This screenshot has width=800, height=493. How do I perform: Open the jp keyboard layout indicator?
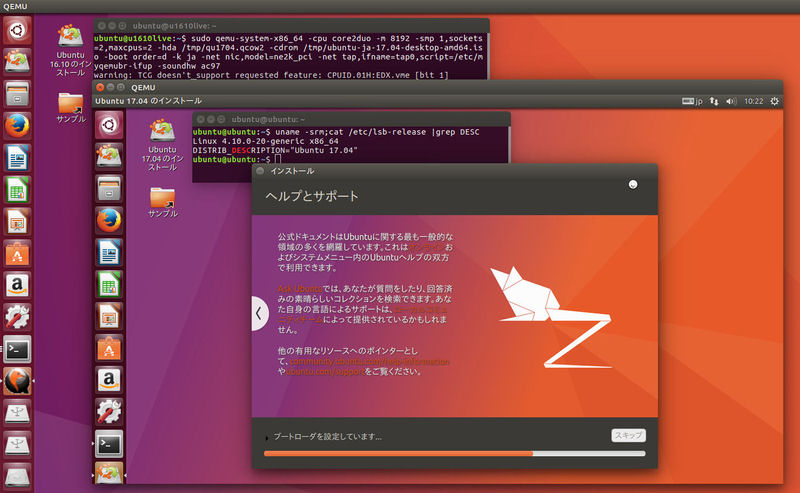click(692, 101)
